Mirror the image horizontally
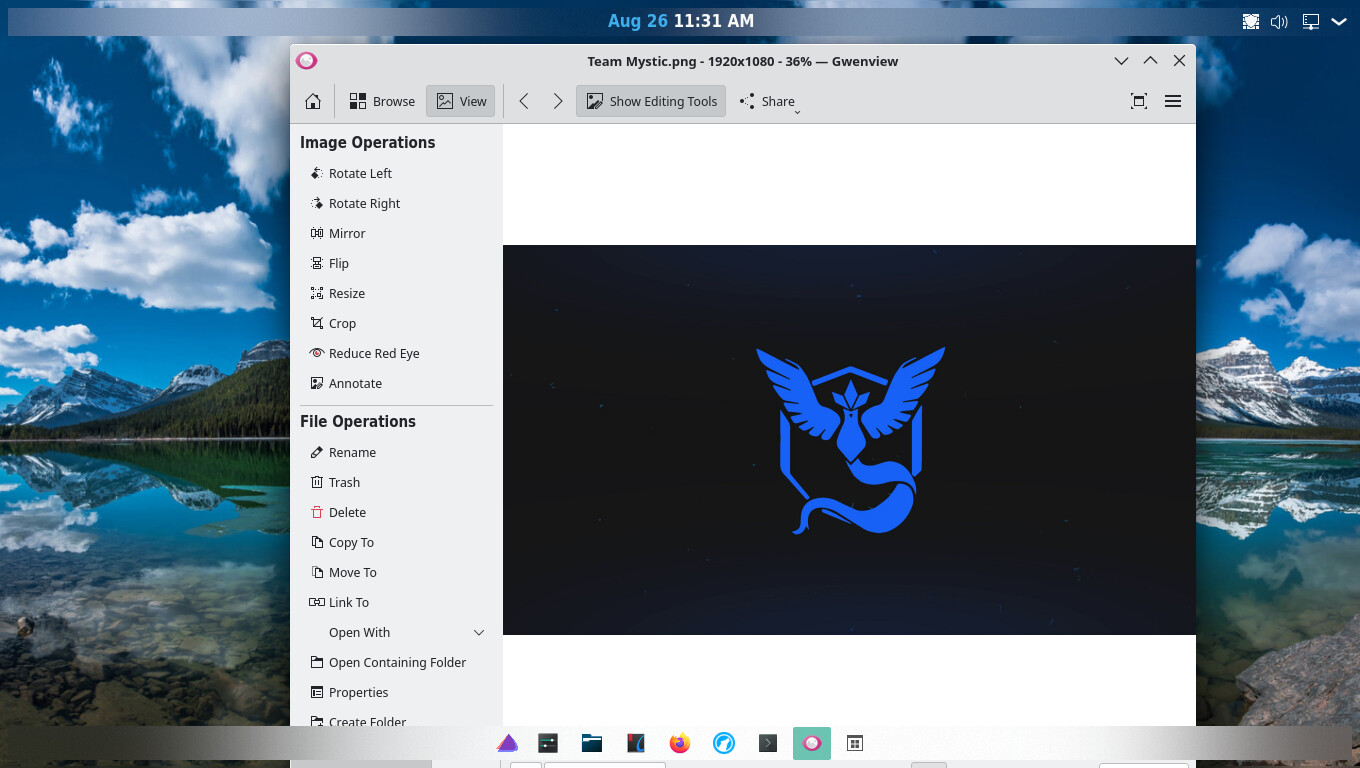This screenshot has height=768, width=1360. [338, 233]
